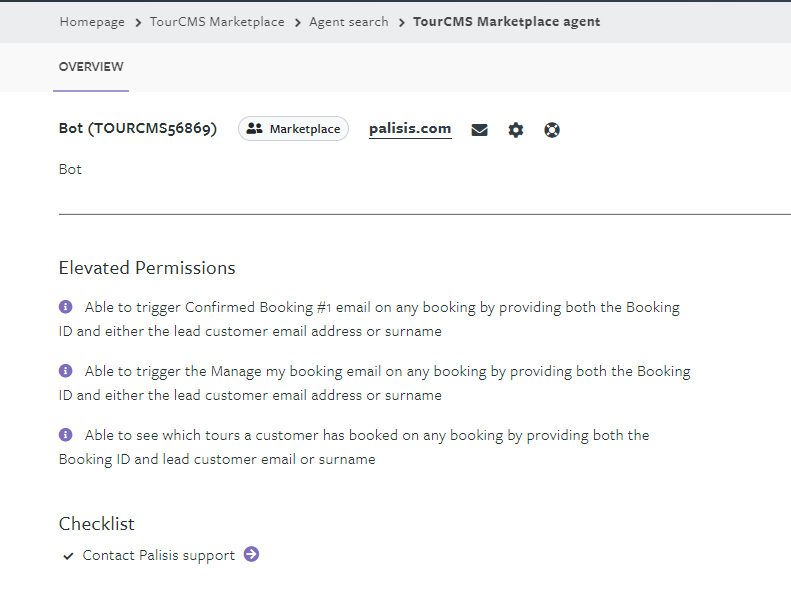Open the palisis.com website link
Image resolution: width=791 pixels, height=611 pixels.
click(410, 129)
